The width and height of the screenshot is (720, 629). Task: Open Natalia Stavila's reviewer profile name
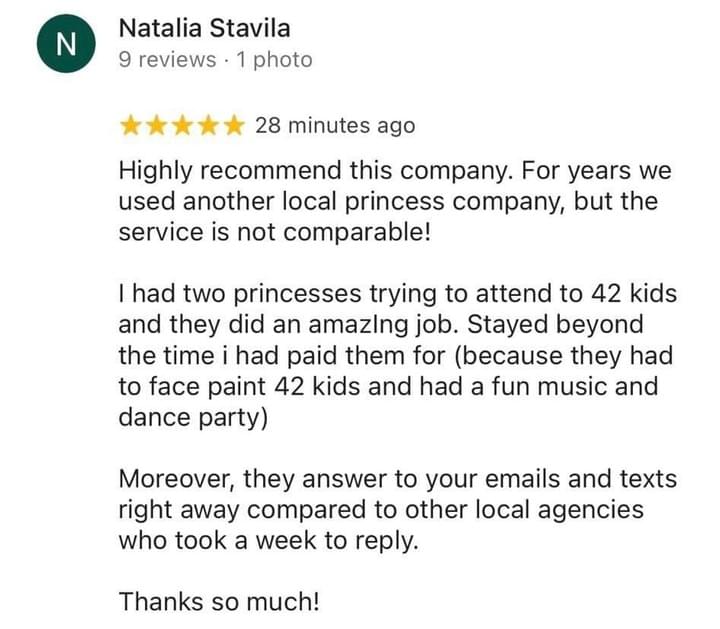tap(204, 29)
